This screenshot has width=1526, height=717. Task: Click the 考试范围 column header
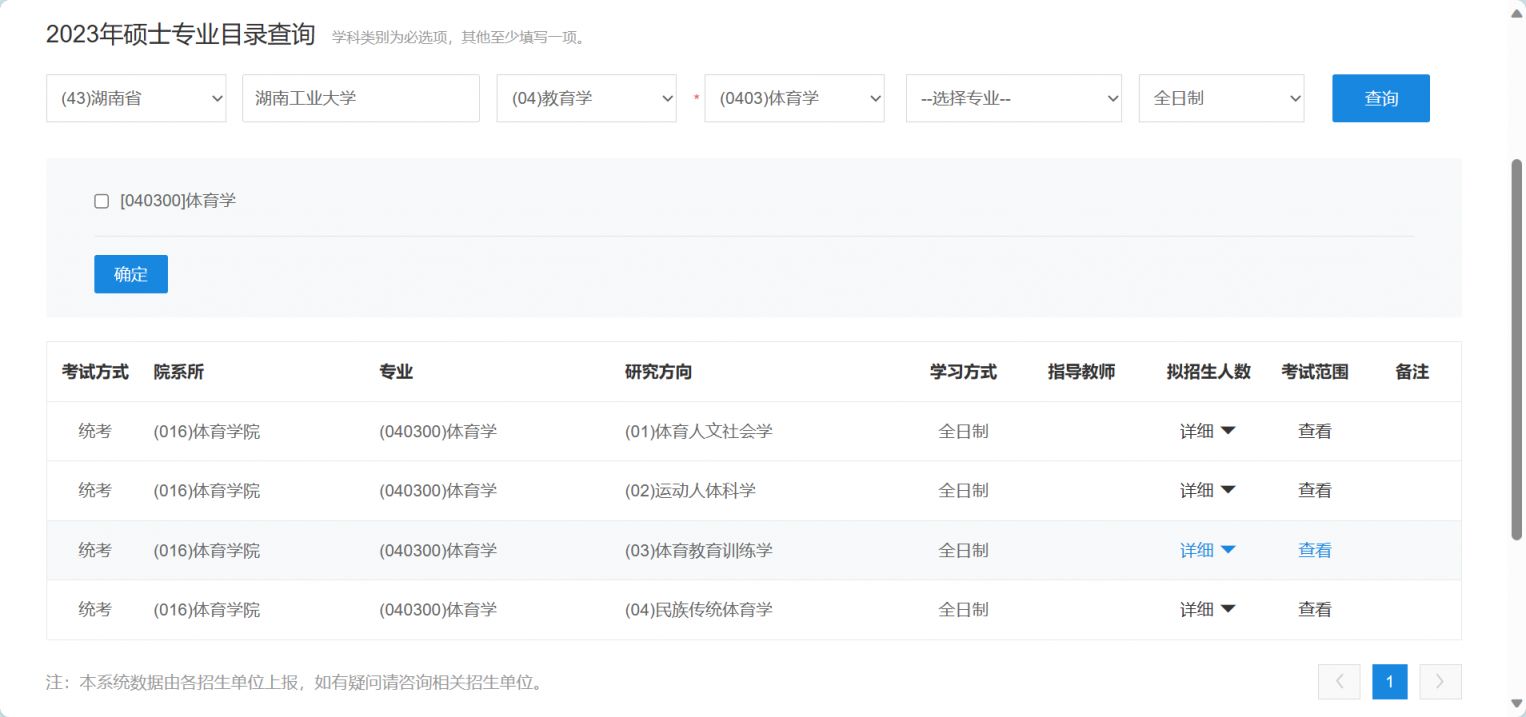pyautogui.click(x=1315, y=372)
